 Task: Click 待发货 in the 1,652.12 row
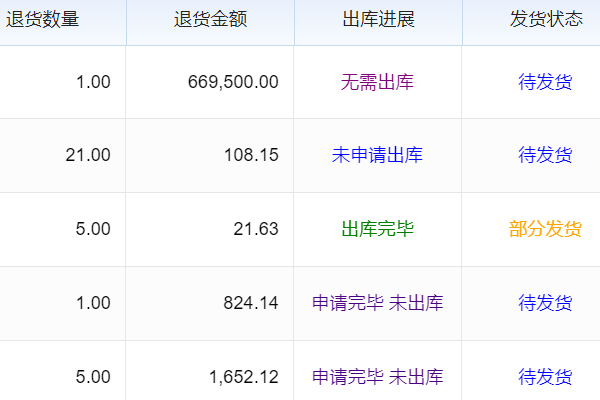click(x=545, y=377)
